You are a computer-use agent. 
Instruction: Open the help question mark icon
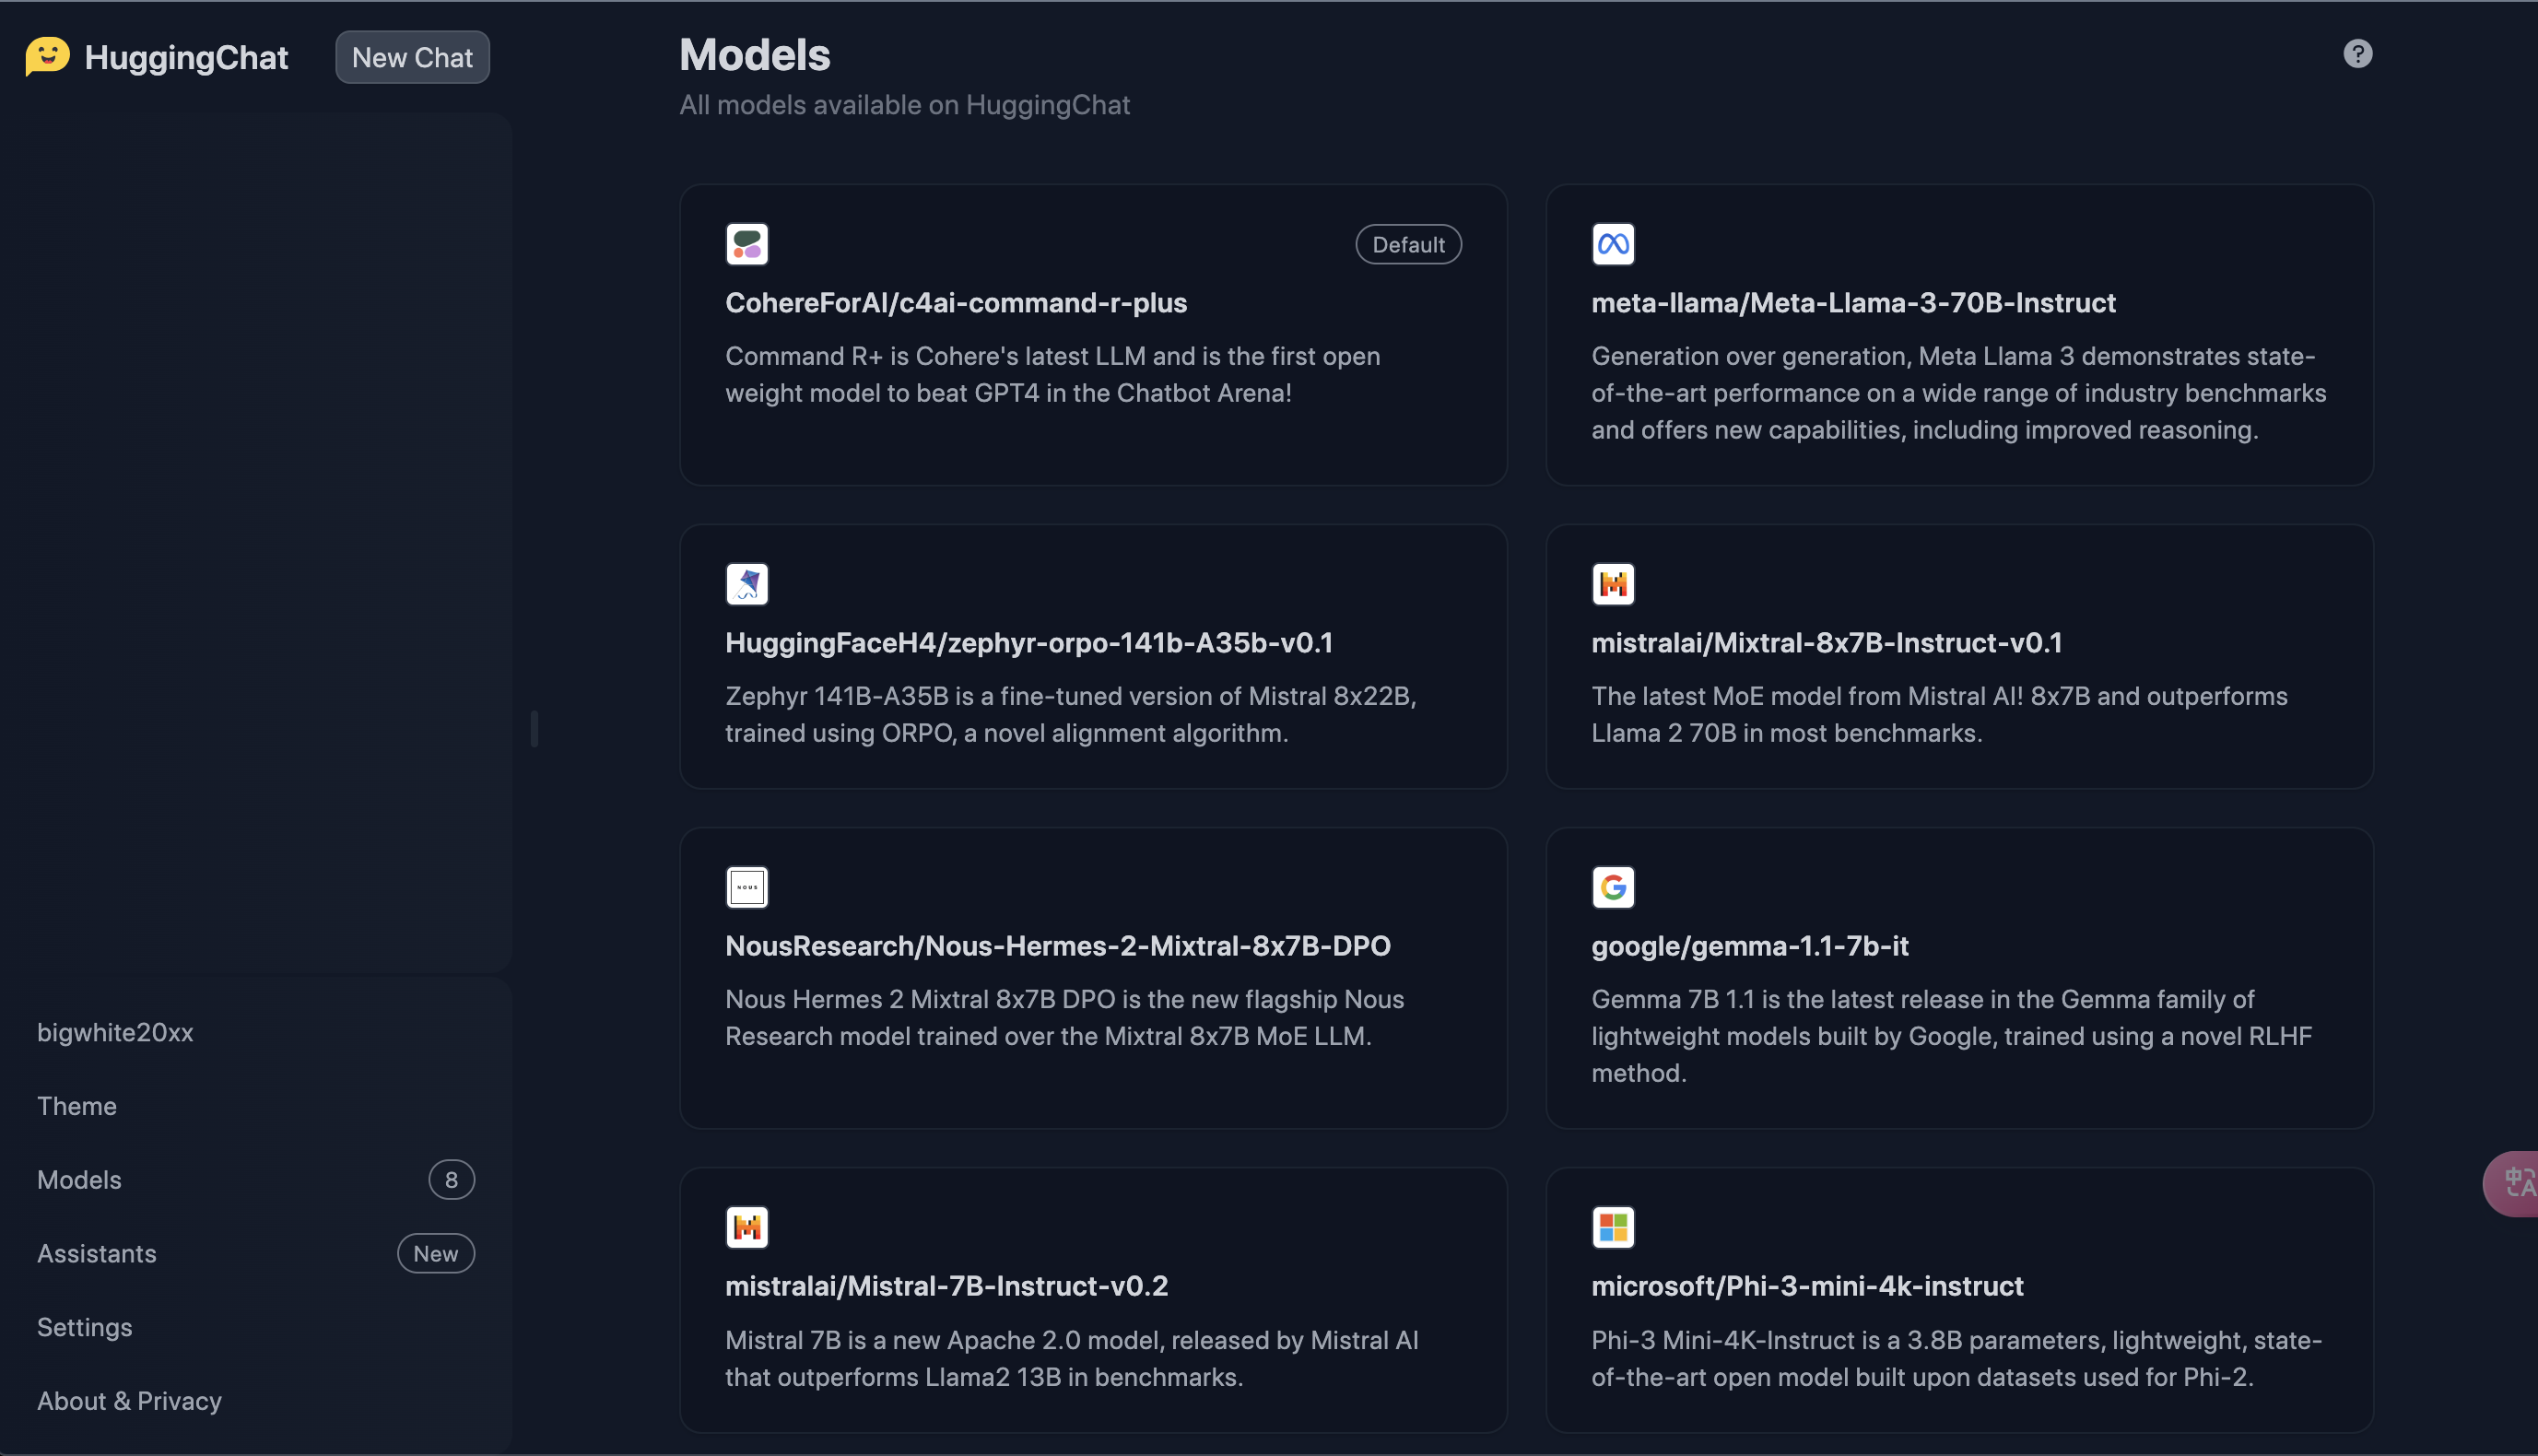[2357, 53]
